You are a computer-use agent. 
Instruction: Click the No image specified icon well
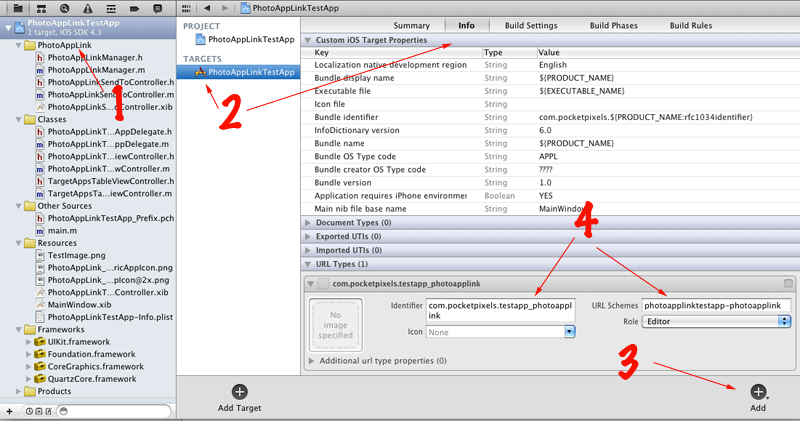pos(335,325)
